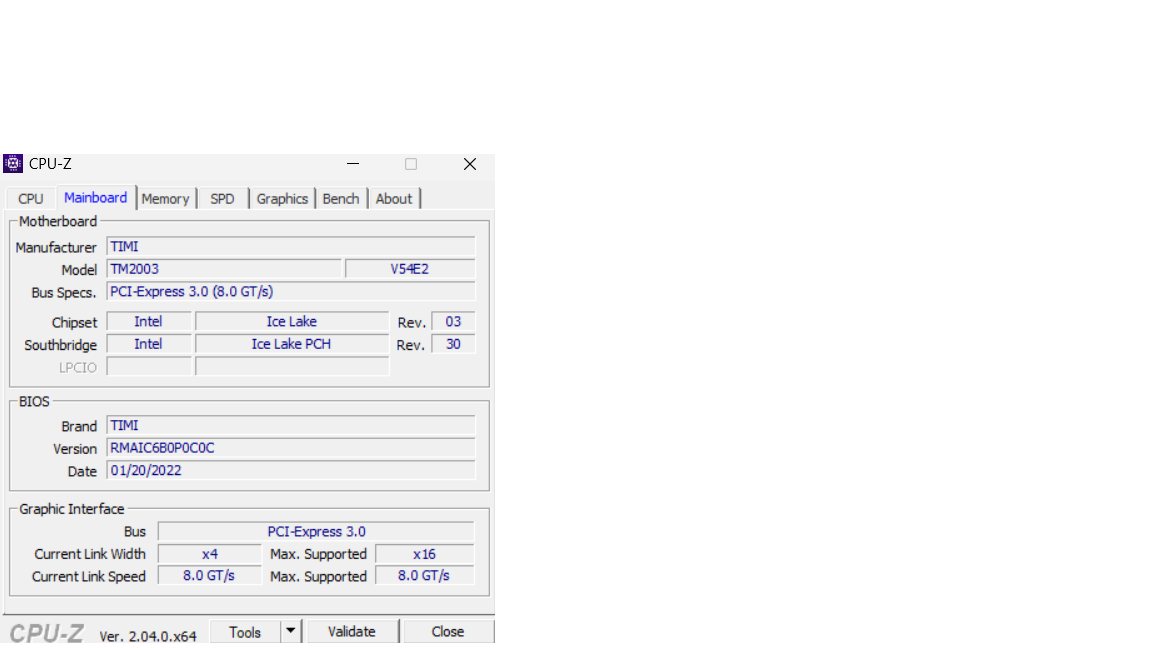The image size is (1152, 648).
Task: Click the model revision V54E2
Action: (x=410, y=269)
